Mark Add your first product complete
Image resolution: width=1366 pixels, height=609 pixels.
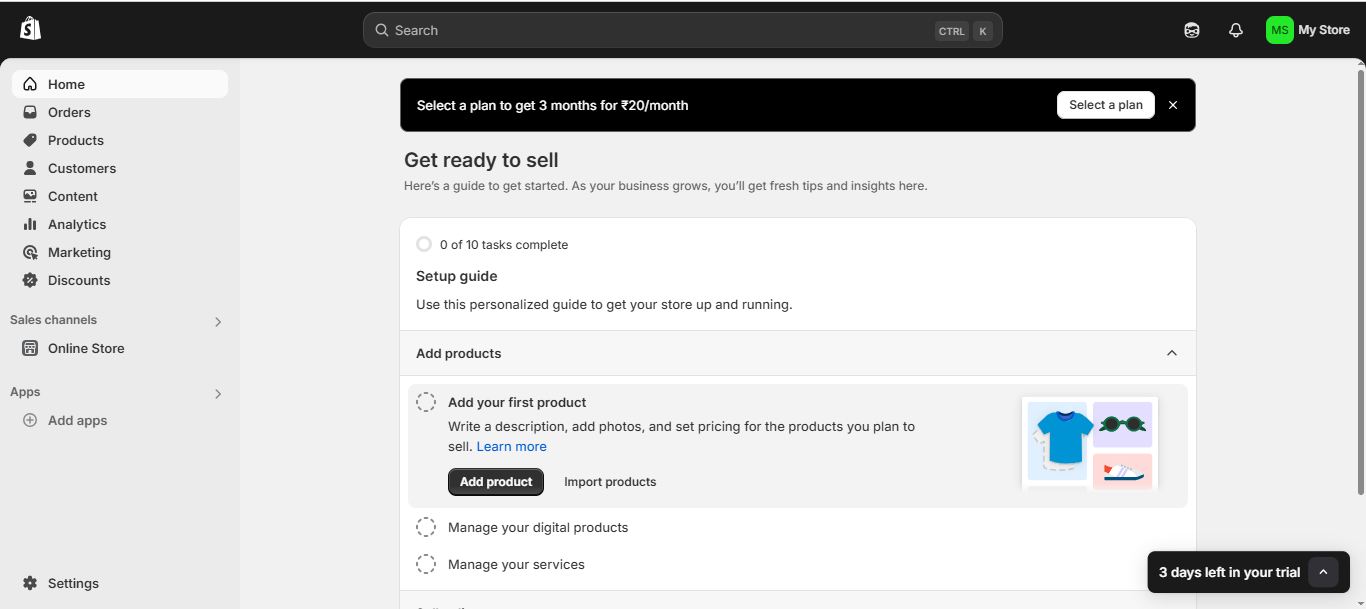[426, 402]
